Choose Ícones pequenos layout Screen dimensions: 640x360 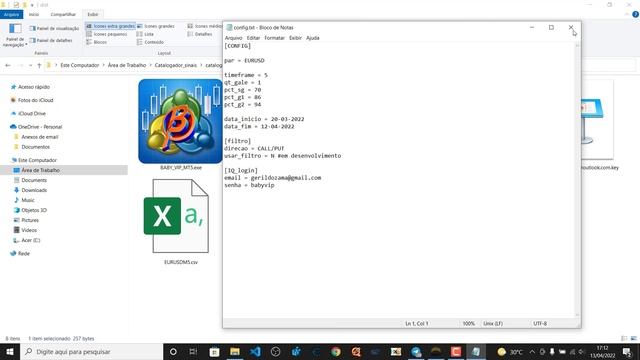point(107,34)
